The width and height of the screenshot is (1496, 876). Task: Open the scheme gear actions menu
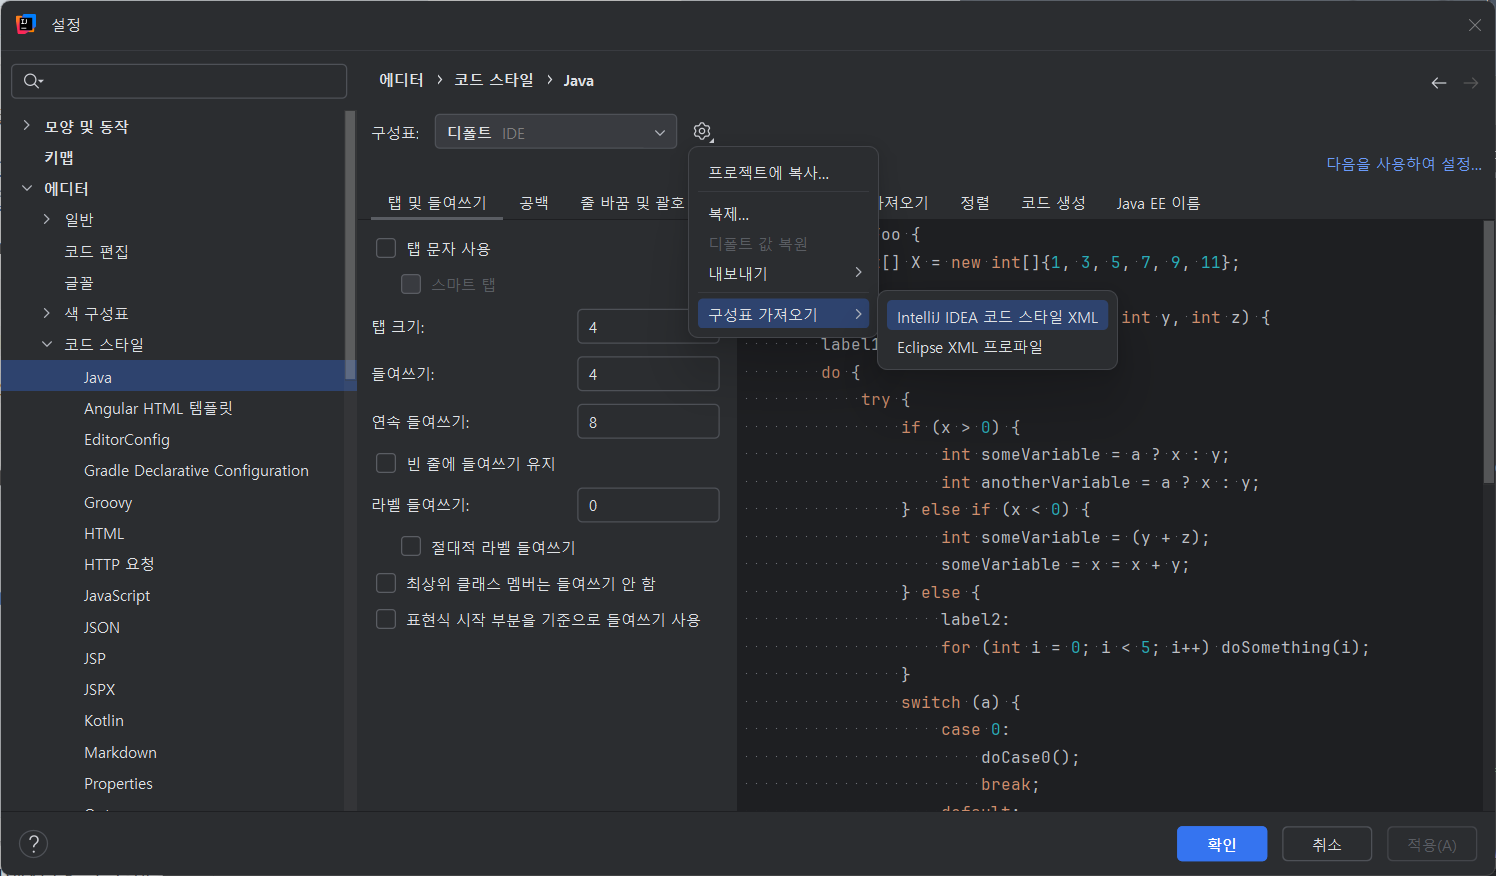point(703,132)
